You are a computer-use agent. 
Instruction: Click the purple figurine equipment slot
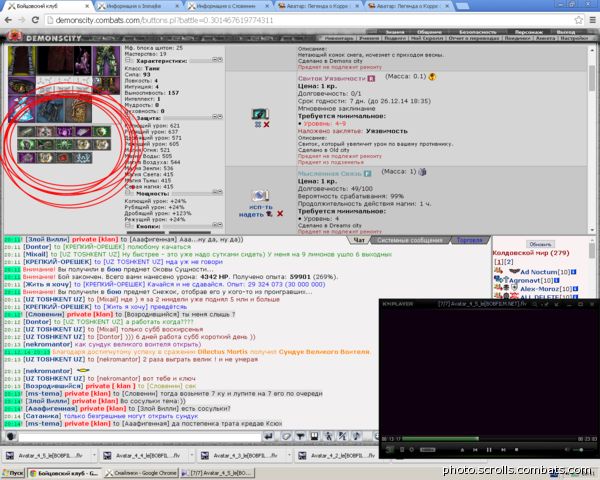click(x=83, y=60)
